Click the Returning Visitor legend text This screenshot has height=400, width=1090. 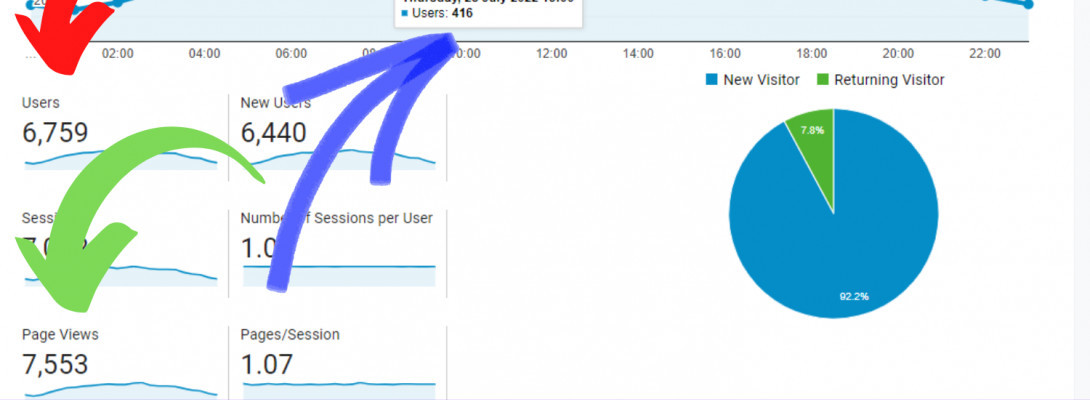pyautogui.click(x=890, y=80)
